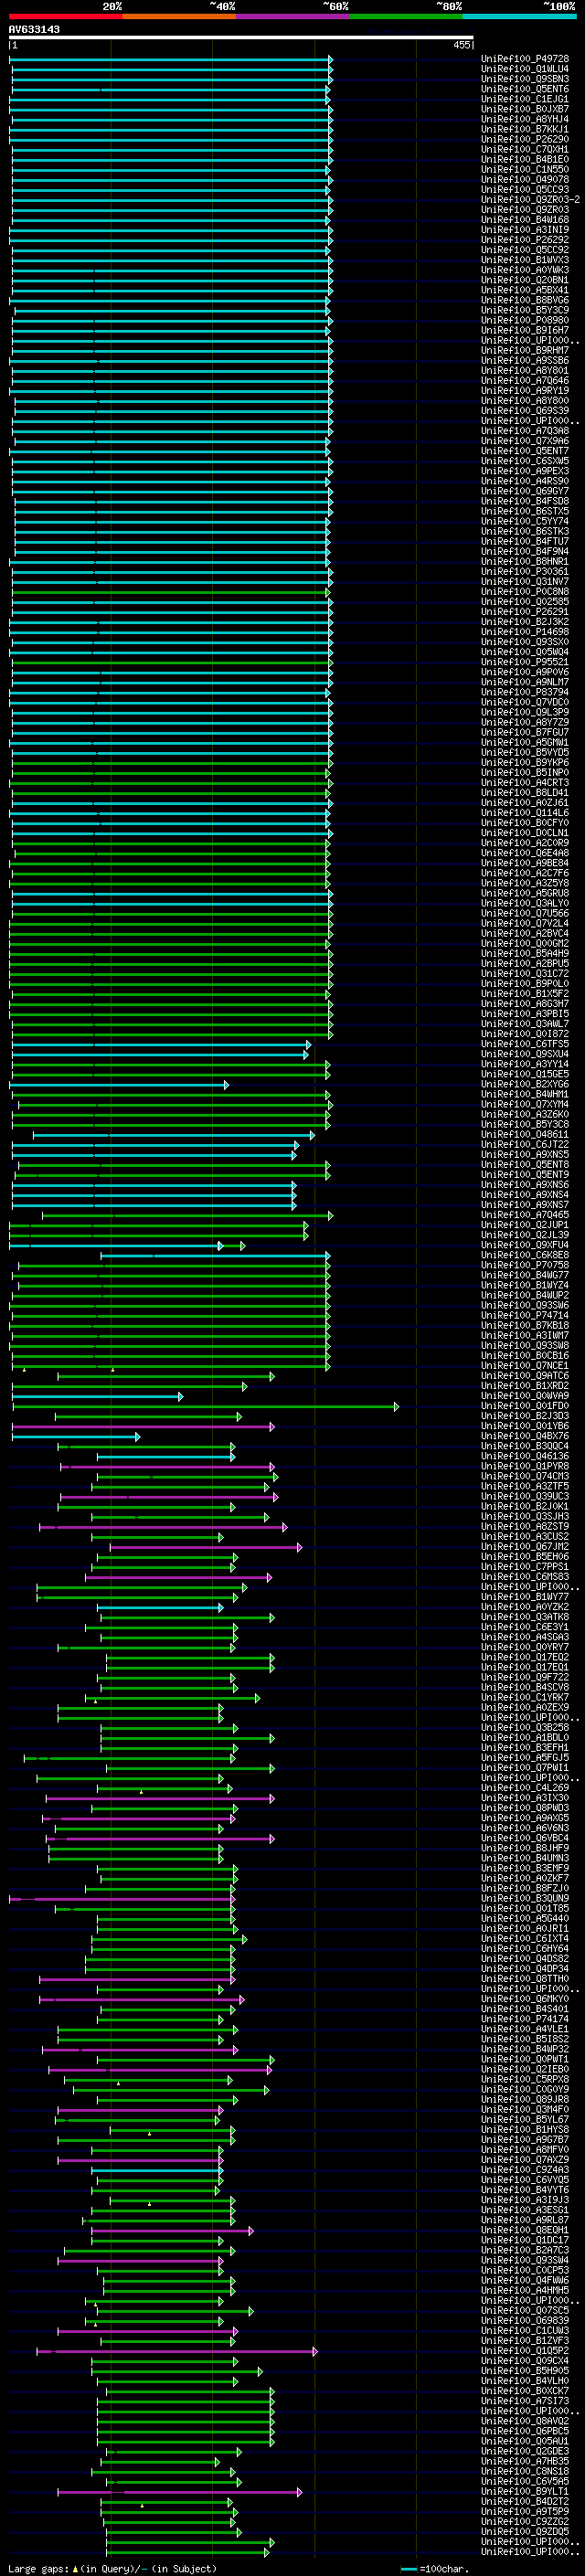Open hit UniRef100_C6TFS5
585x2576 pixels.
coord(525,1044)
